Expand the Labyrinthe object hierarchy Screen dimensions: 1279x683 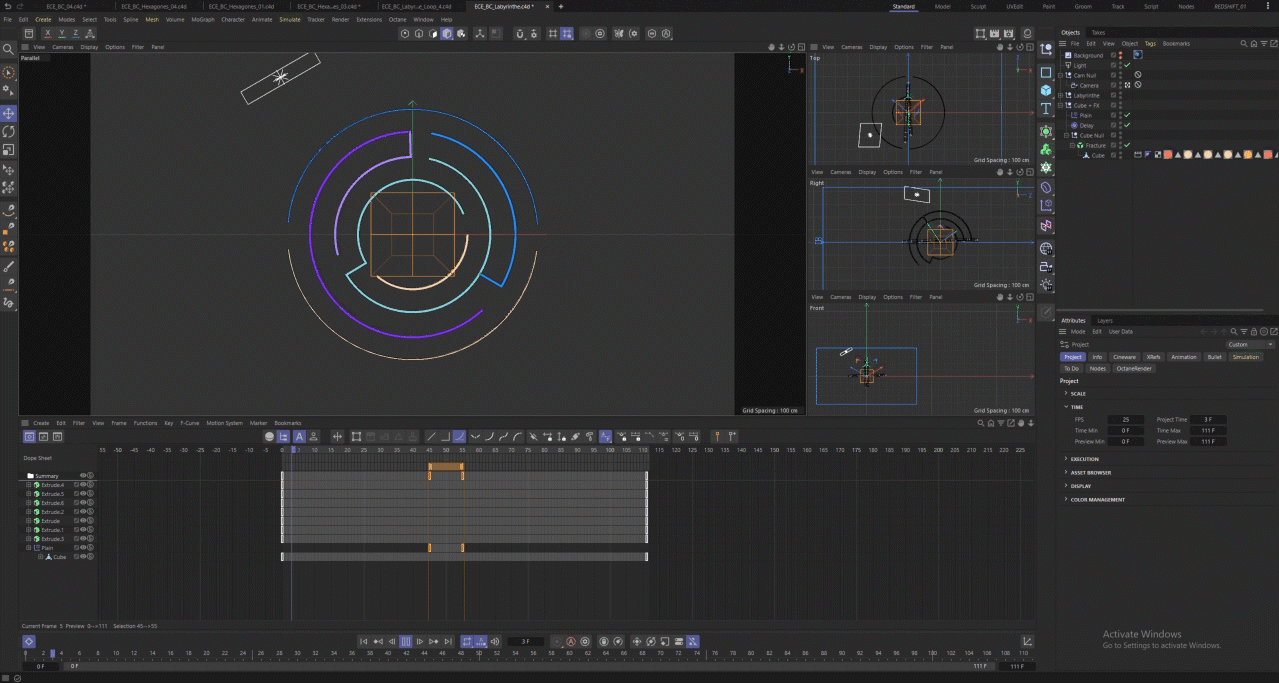click(x=1061, y=95)
